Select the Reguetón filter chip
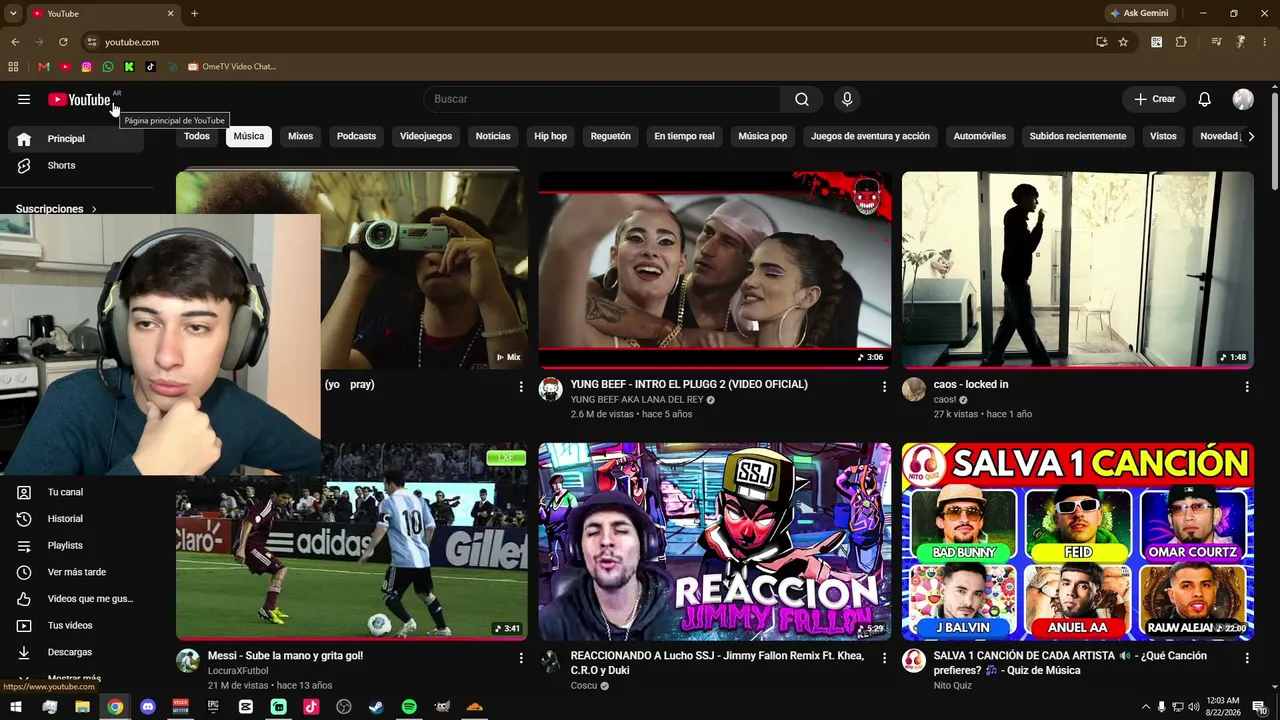Image resolution: width=1280 pixels, height=720 pixels. click(x=611, y=136)
